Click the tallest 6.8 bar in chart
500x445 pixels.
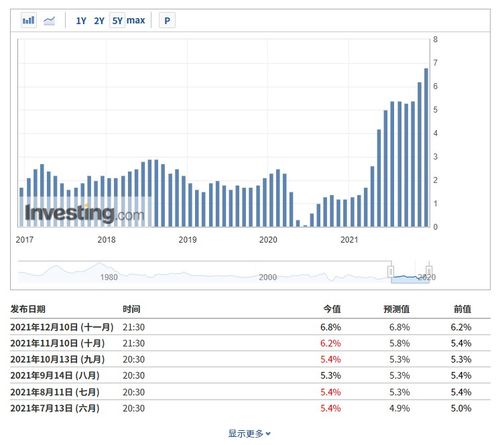tap(426, 148)
